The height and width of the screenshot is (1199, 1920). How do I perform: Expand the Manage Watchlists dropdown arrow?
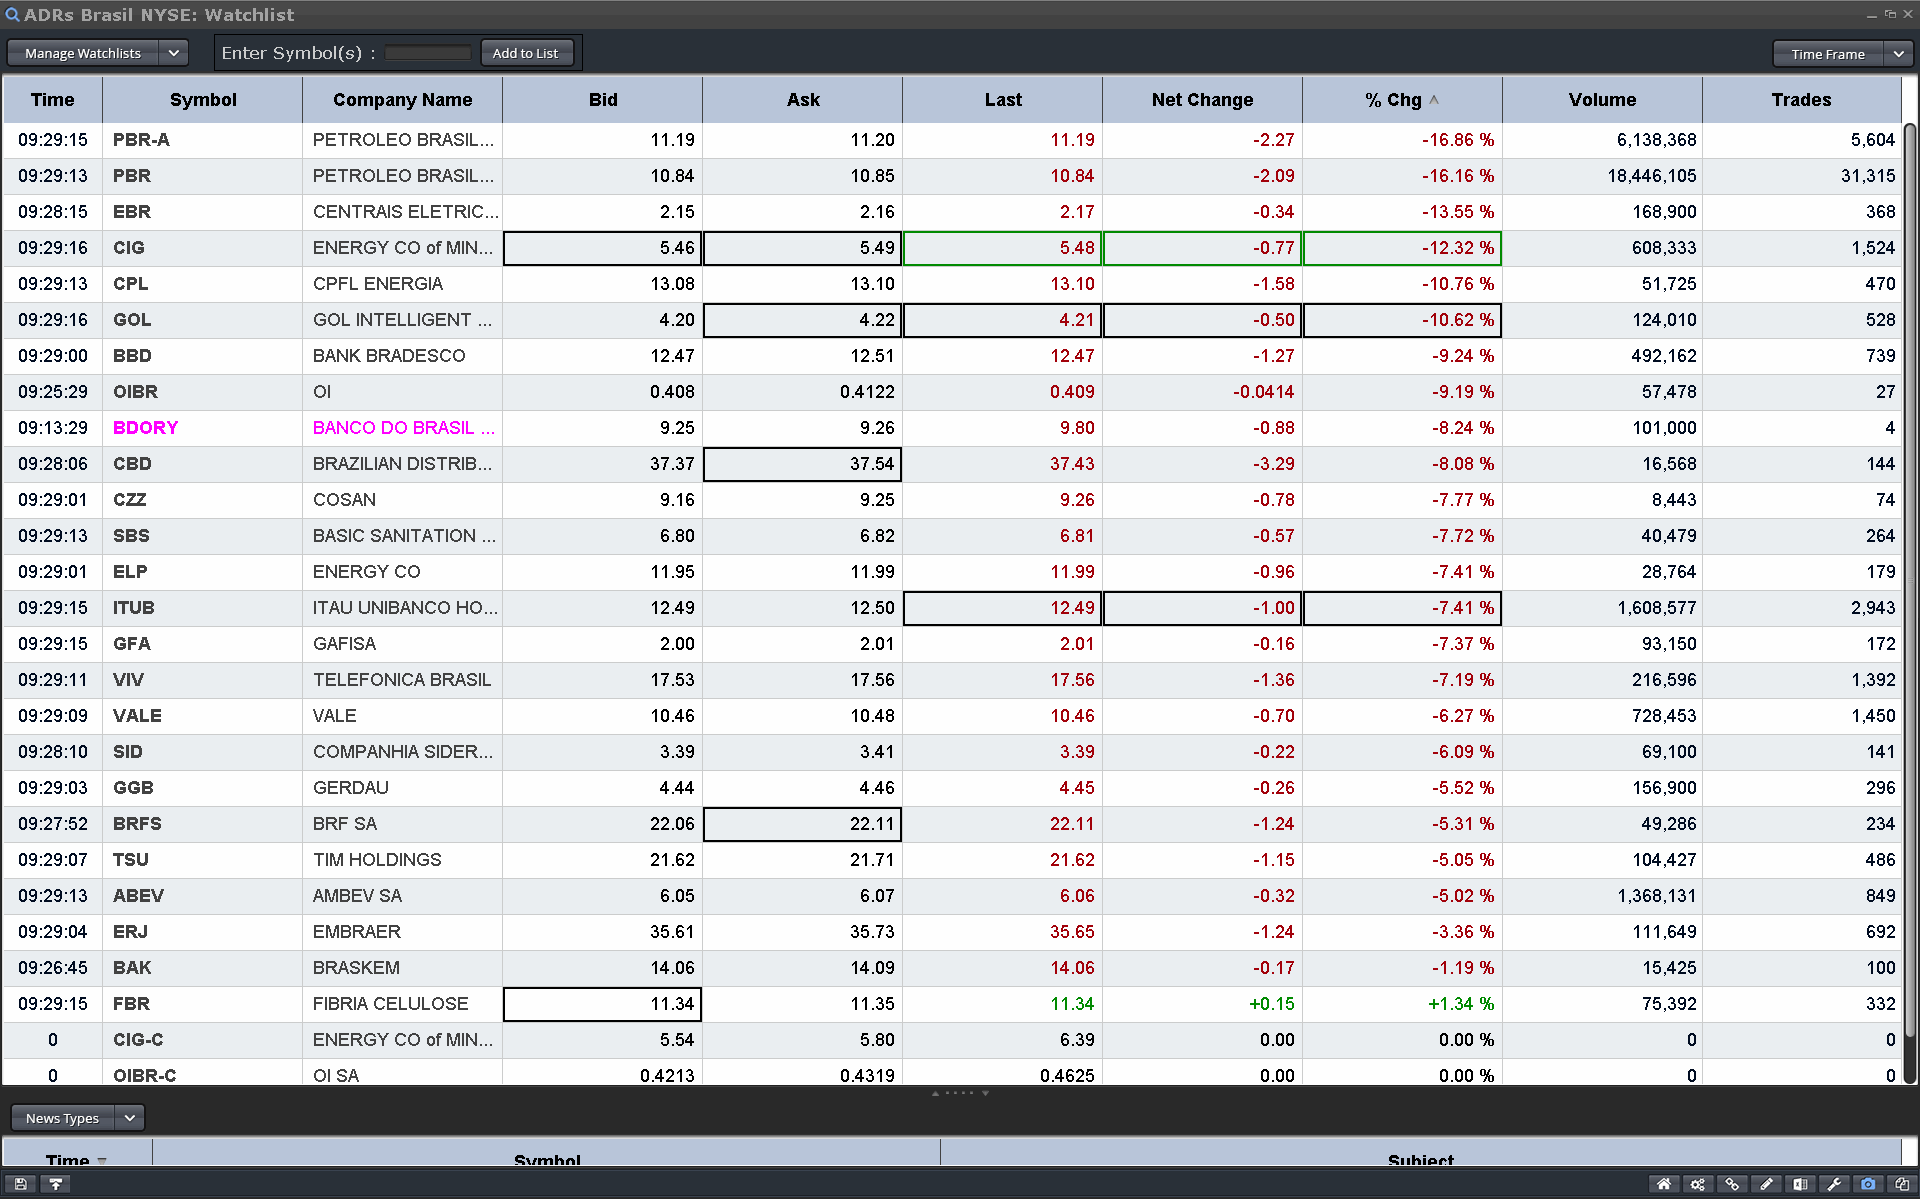pos(173,53)
